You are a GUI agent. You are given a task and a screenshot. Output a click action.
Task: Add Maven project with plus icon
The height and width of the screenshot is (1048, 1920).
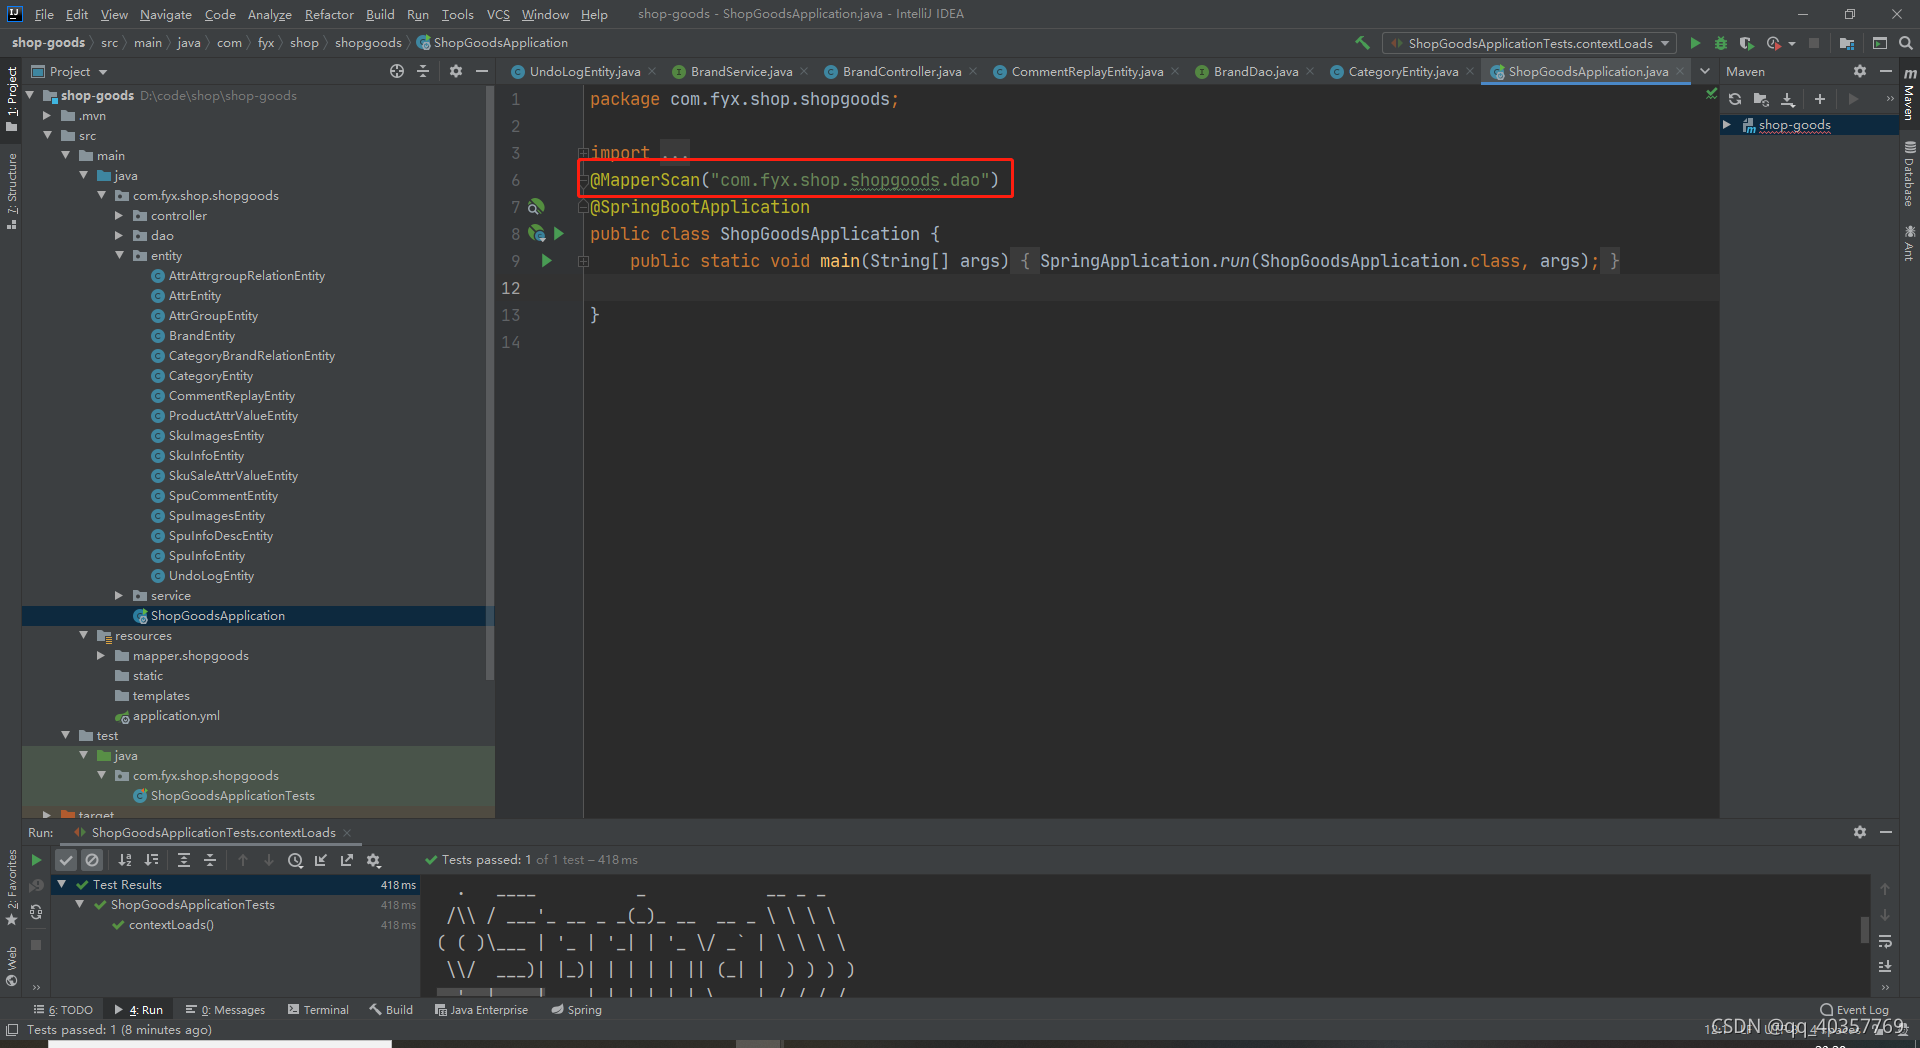[1820, 99]
